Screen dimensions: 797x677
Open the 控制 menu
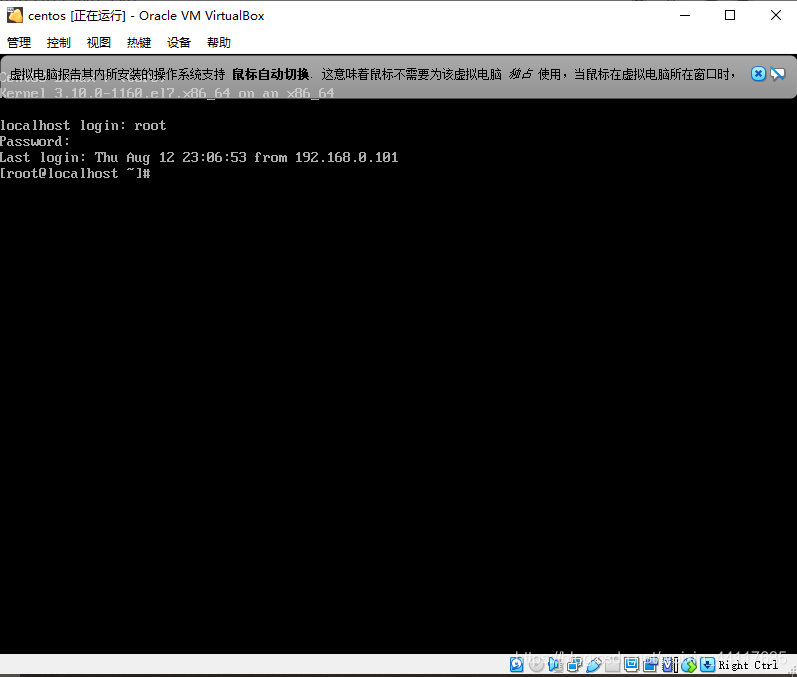[58, 43]
